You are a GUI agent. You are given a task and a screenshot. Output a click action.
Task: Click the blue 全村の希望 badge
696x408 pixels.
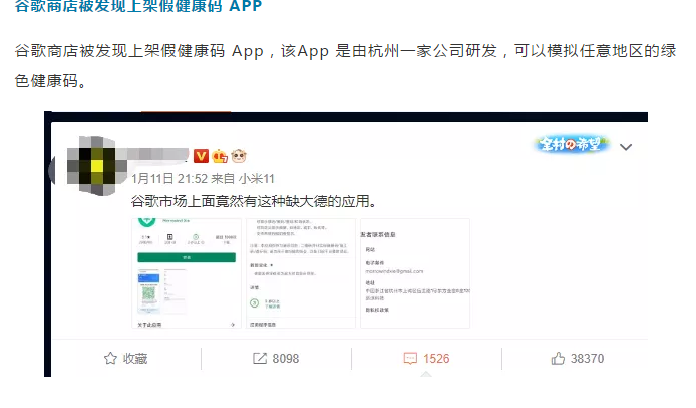pos(571,144)
